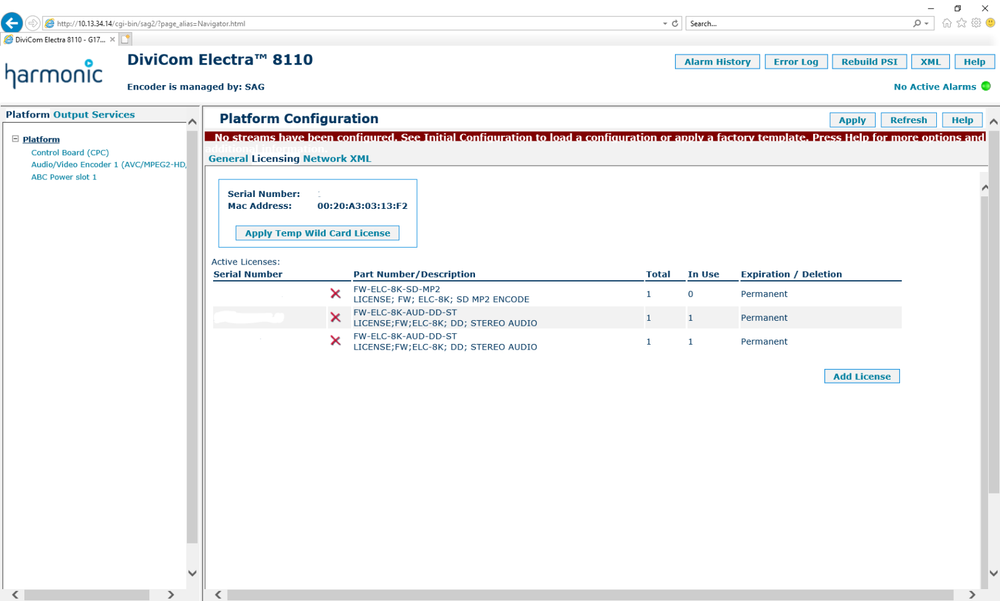1000x601 pixels.
Task: Open the browser home icon
Action: click(x=946, y=23)
